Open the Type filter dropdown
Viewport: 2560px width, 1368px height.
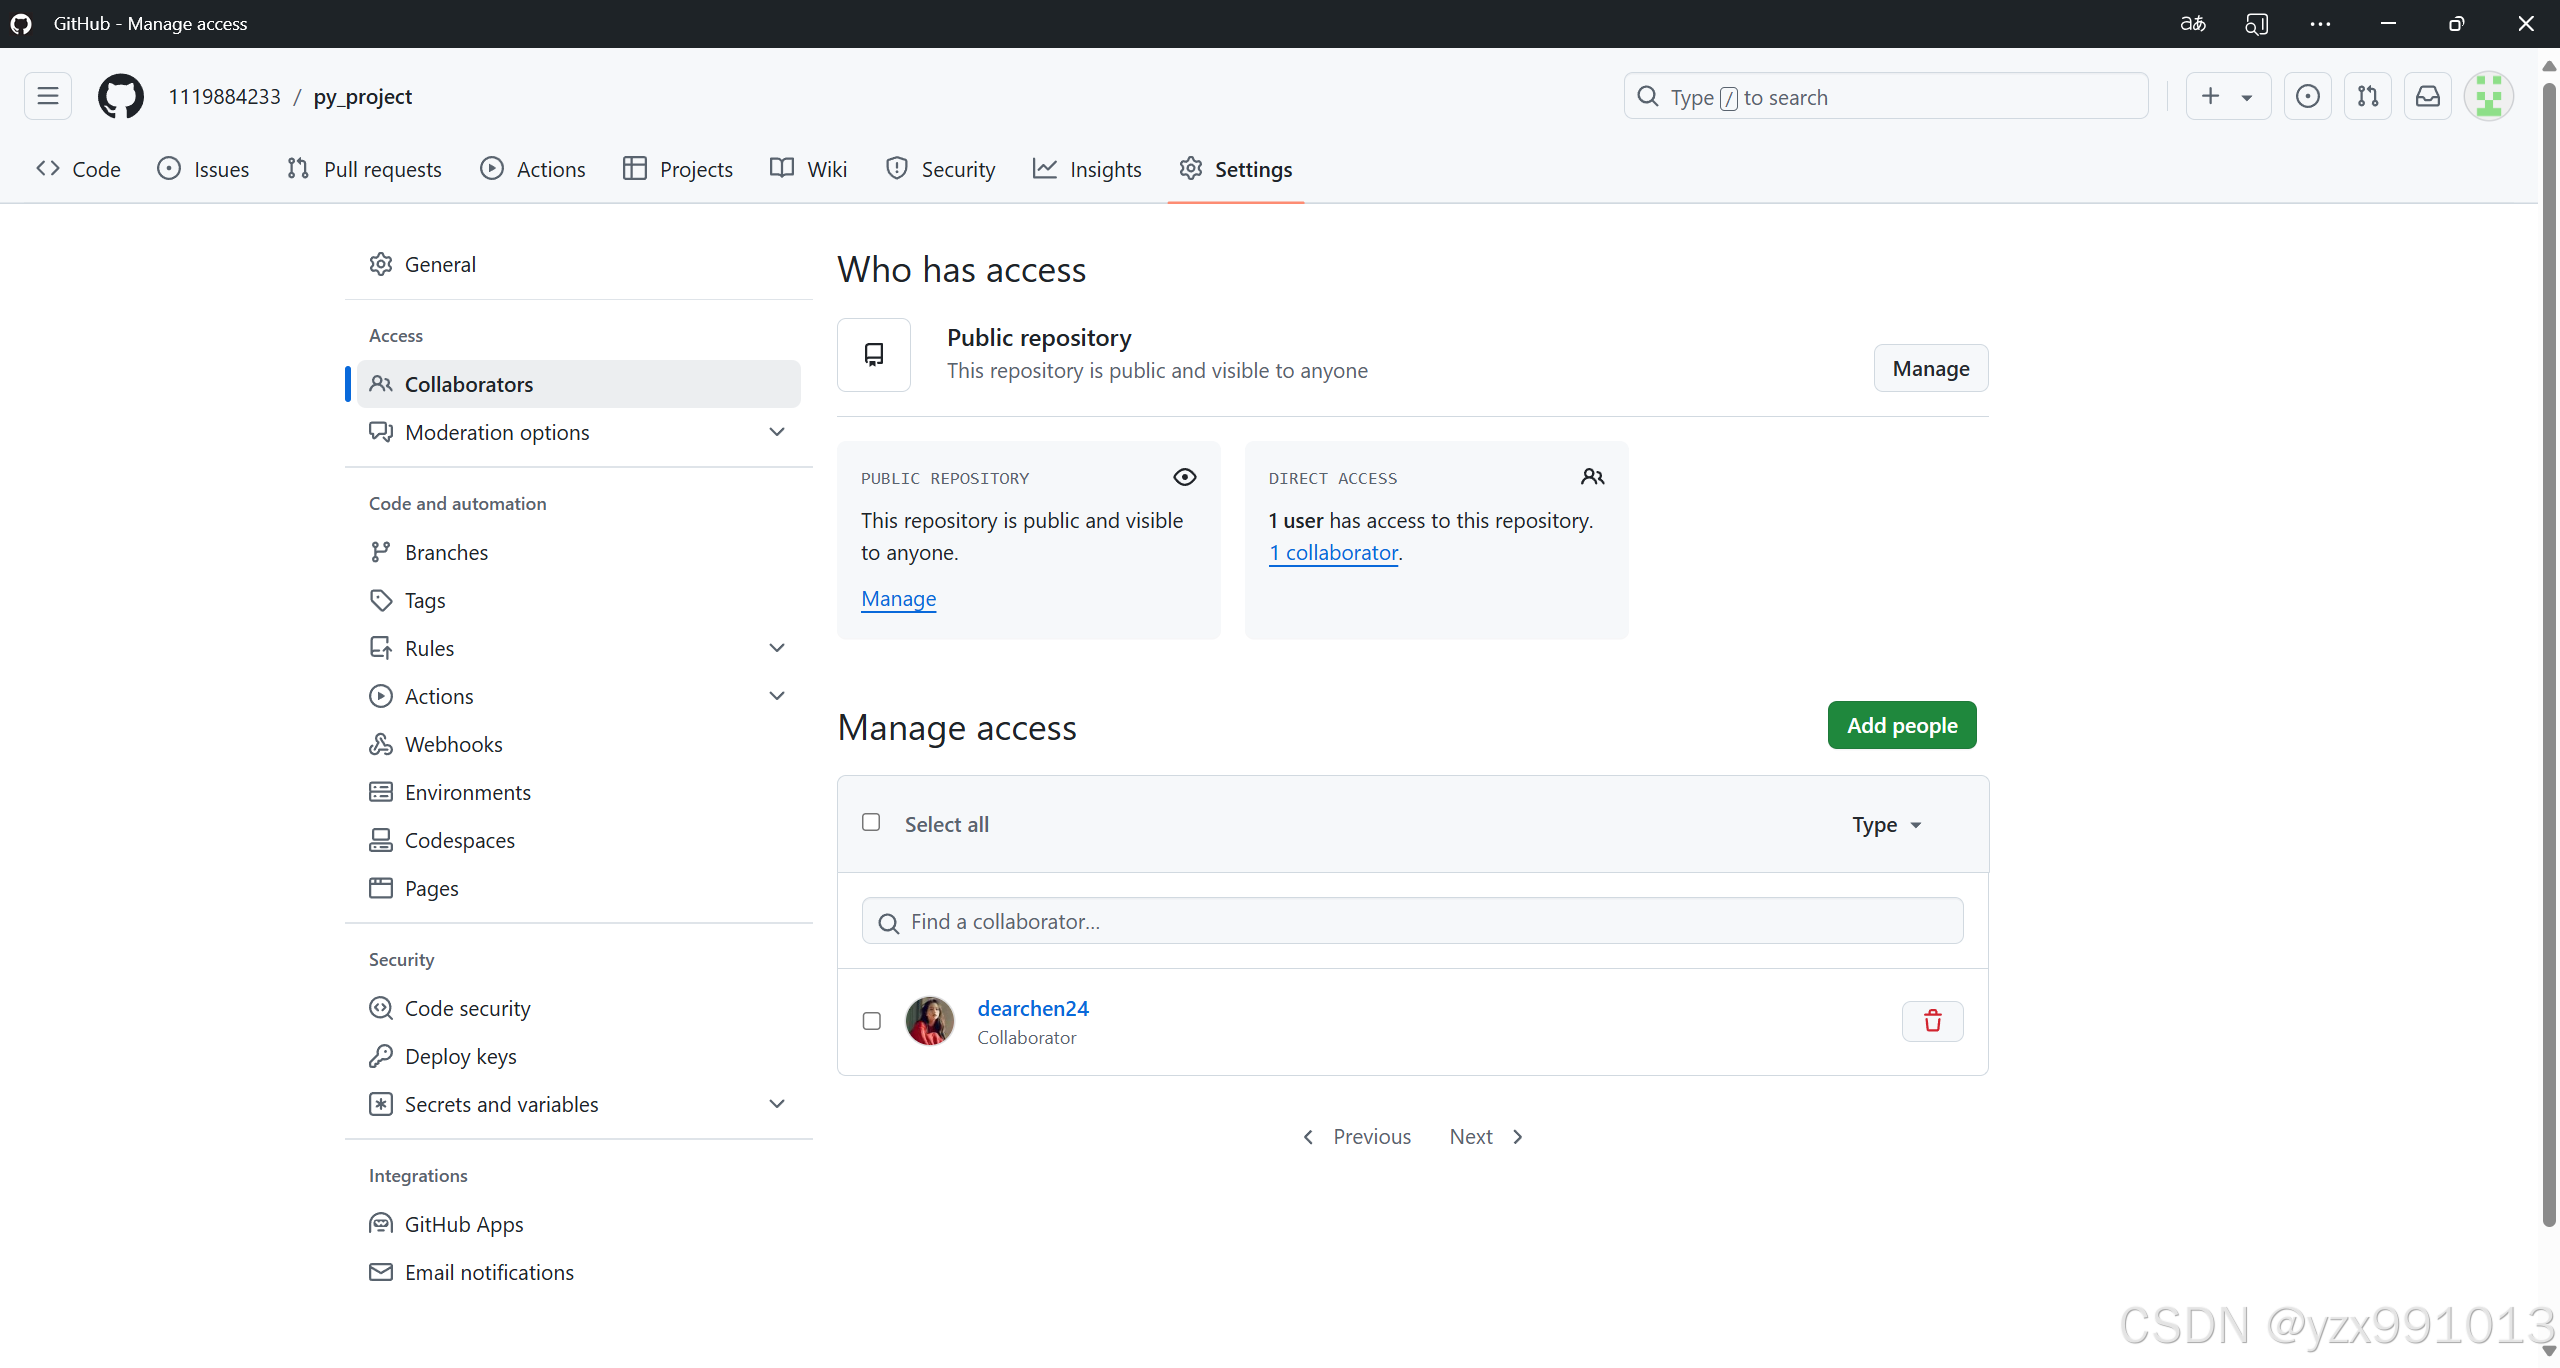click(x=1886, y=825)
